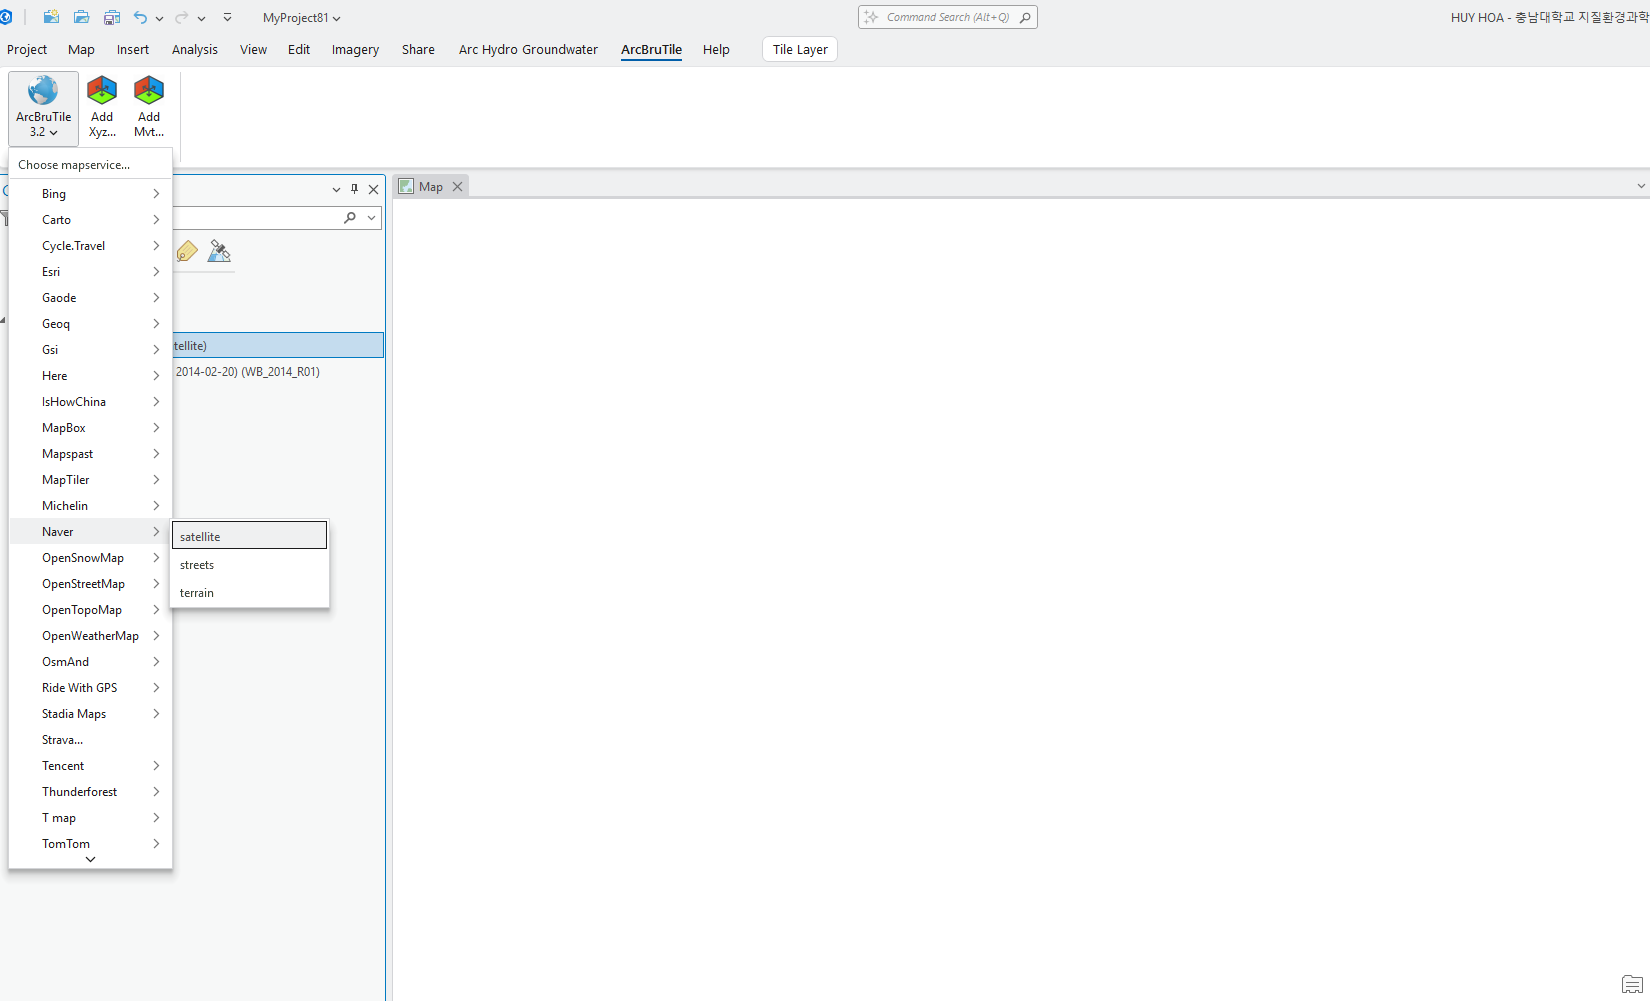Expand the OsmAnd submenu
The height and width of the screenshot is (1001, 1650).
[x=90, y=662]
